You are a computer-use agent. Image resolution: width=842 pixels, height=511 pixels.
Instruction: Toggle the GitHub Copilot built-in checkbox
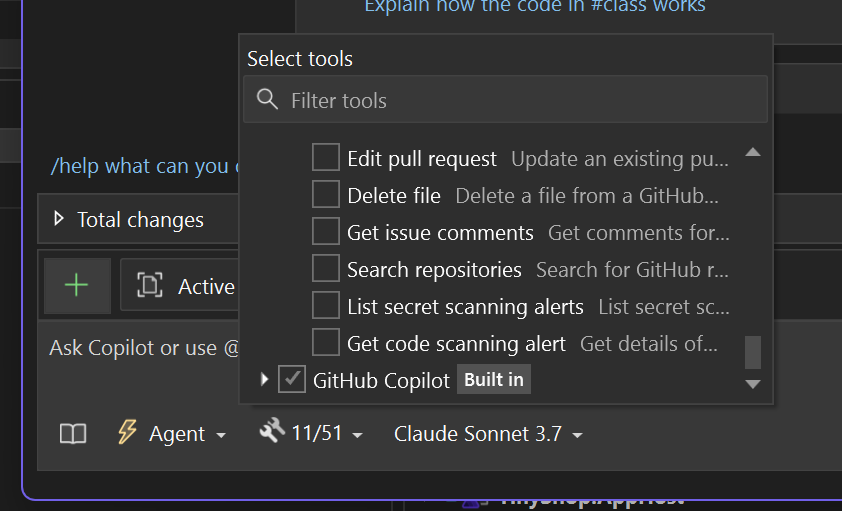click(292, 380)
